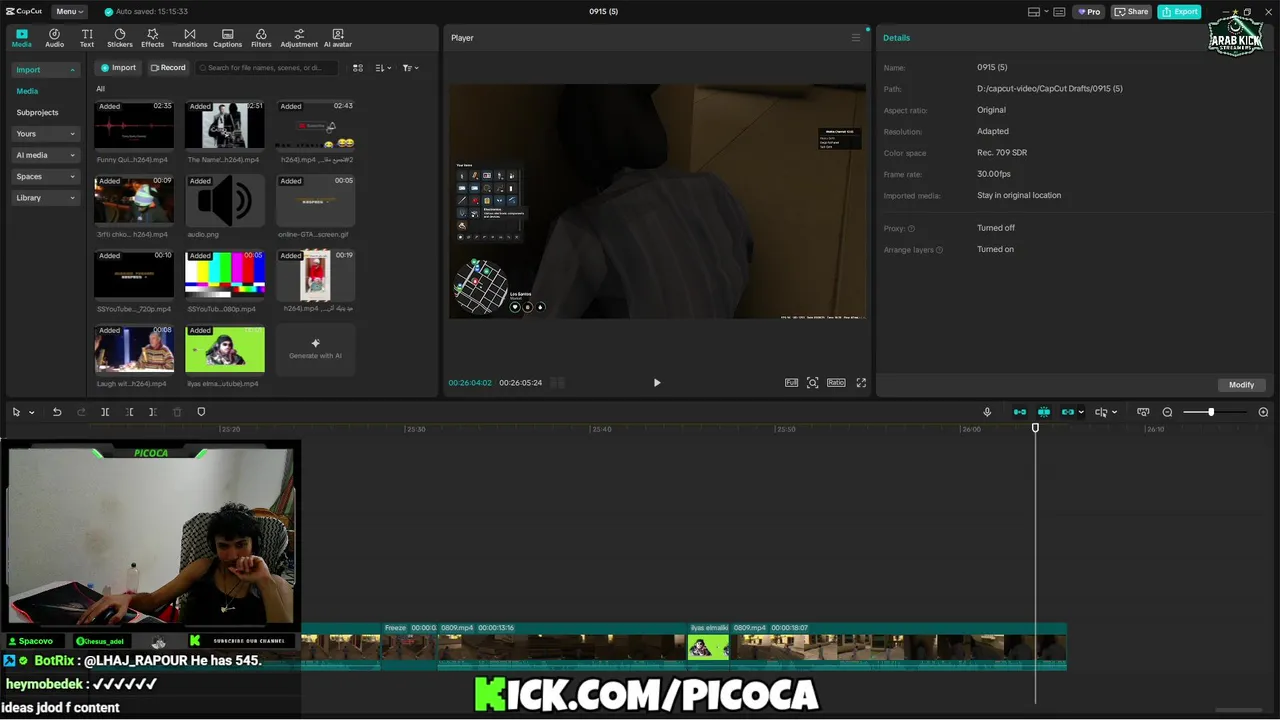
Task: Select the Media tab icon
Action: 22,38
